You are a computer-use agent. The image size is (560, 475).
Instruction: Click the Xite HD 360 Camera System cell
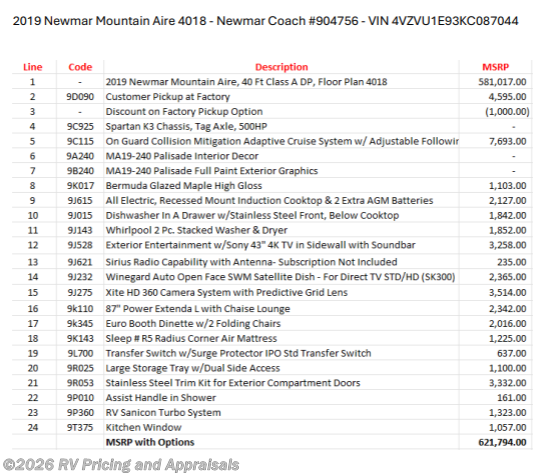click(x=281, y=293)
